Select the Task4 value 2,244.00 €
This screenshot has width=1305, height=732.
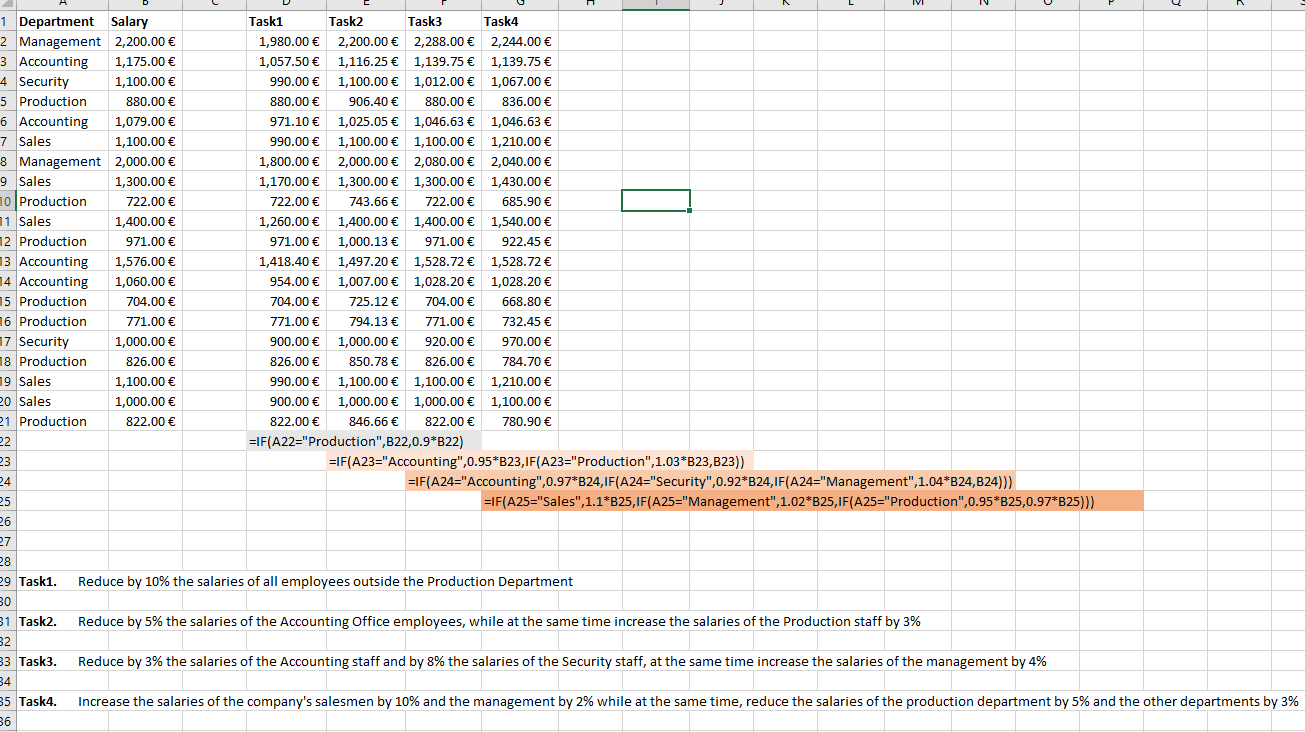pos(521,41)
